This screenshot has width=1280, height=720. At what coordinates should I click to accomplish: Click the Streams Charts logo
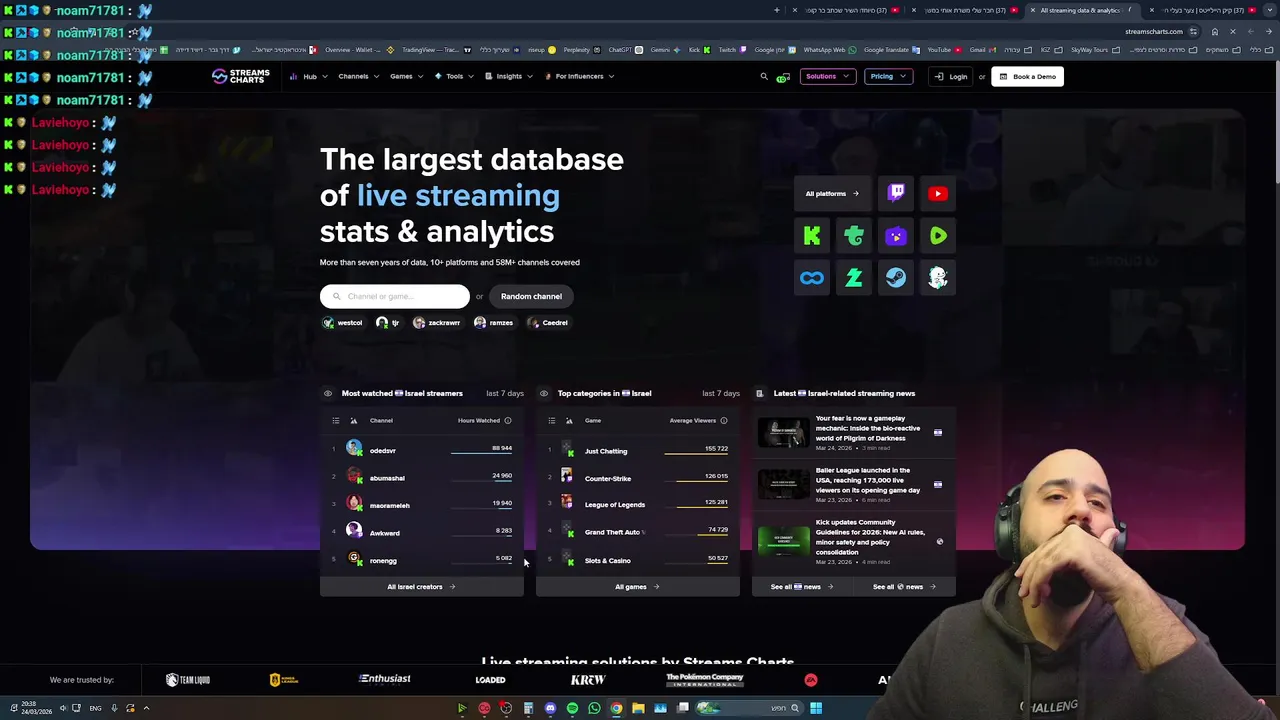[241, 76]
